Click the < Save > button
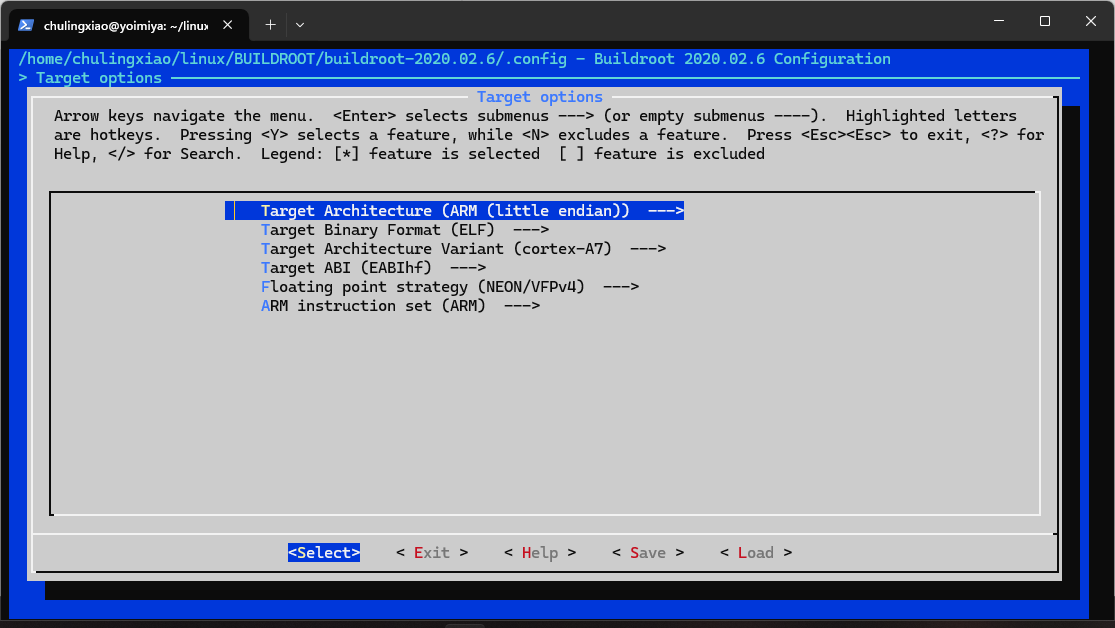This screenshot has width=1115, height=628. [x=648, y=553]
